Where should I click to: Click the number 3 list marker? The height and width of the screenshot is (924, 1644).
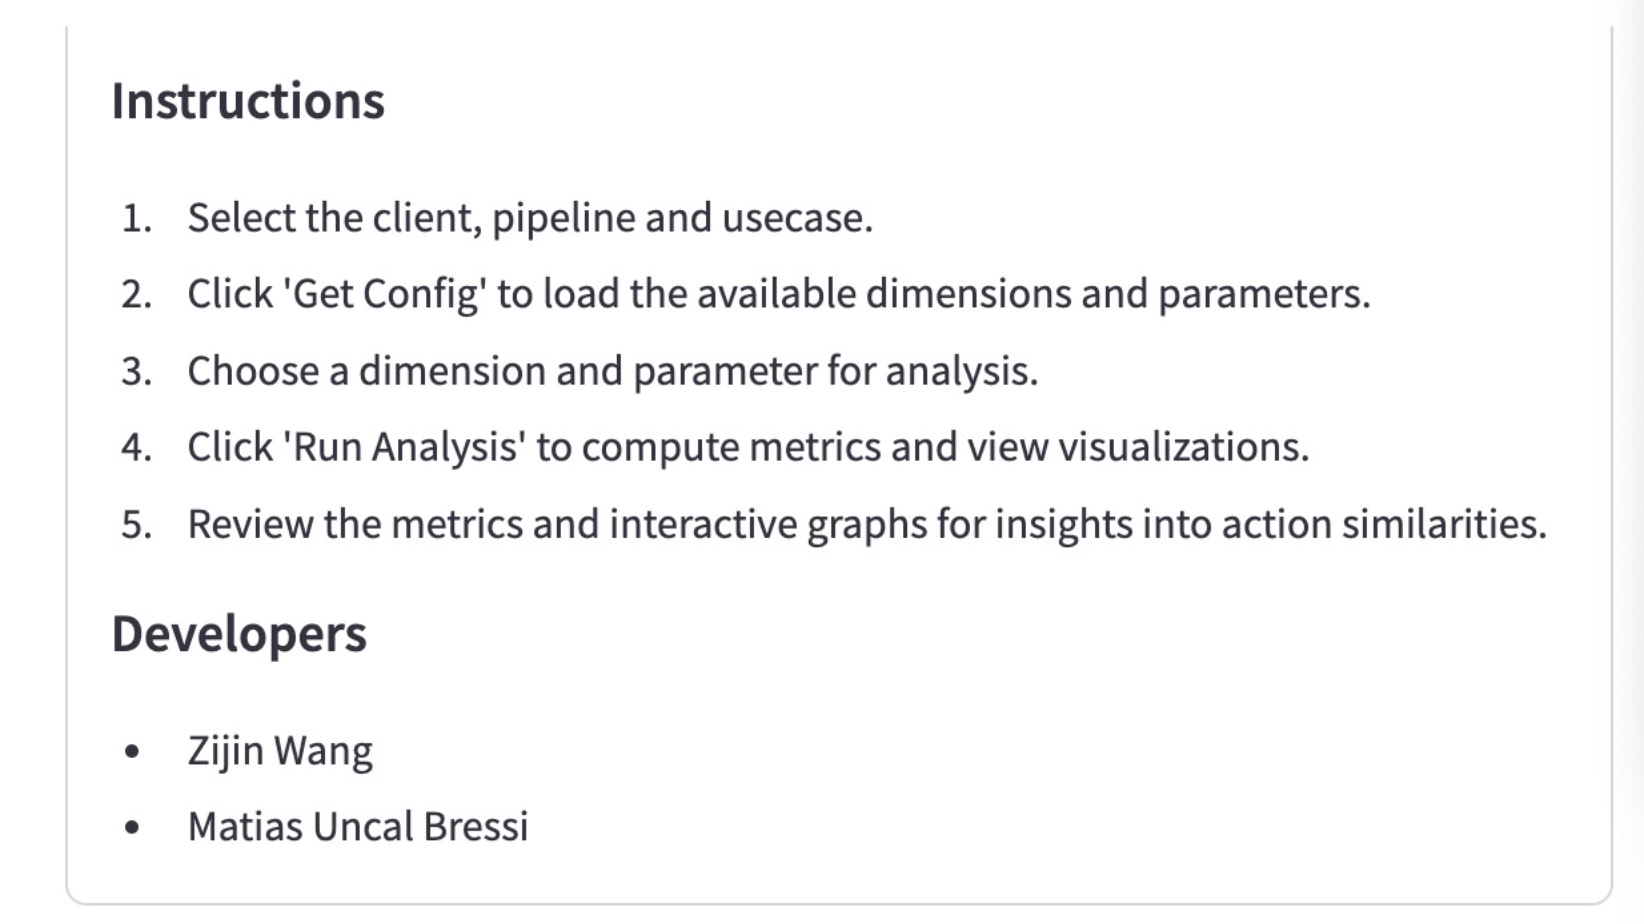(x=136, y=371)
